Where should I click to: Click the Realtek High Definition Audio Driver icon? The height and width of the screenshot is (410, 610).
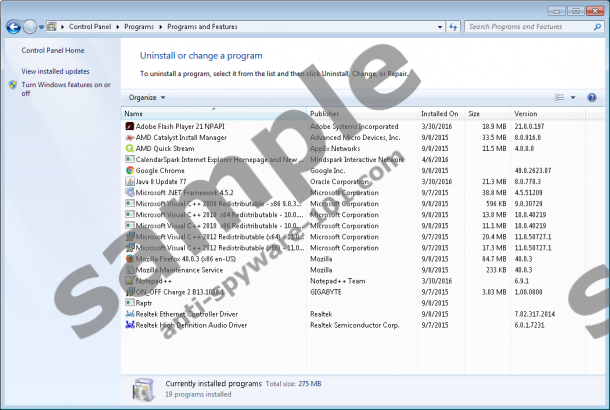(129, 324)
